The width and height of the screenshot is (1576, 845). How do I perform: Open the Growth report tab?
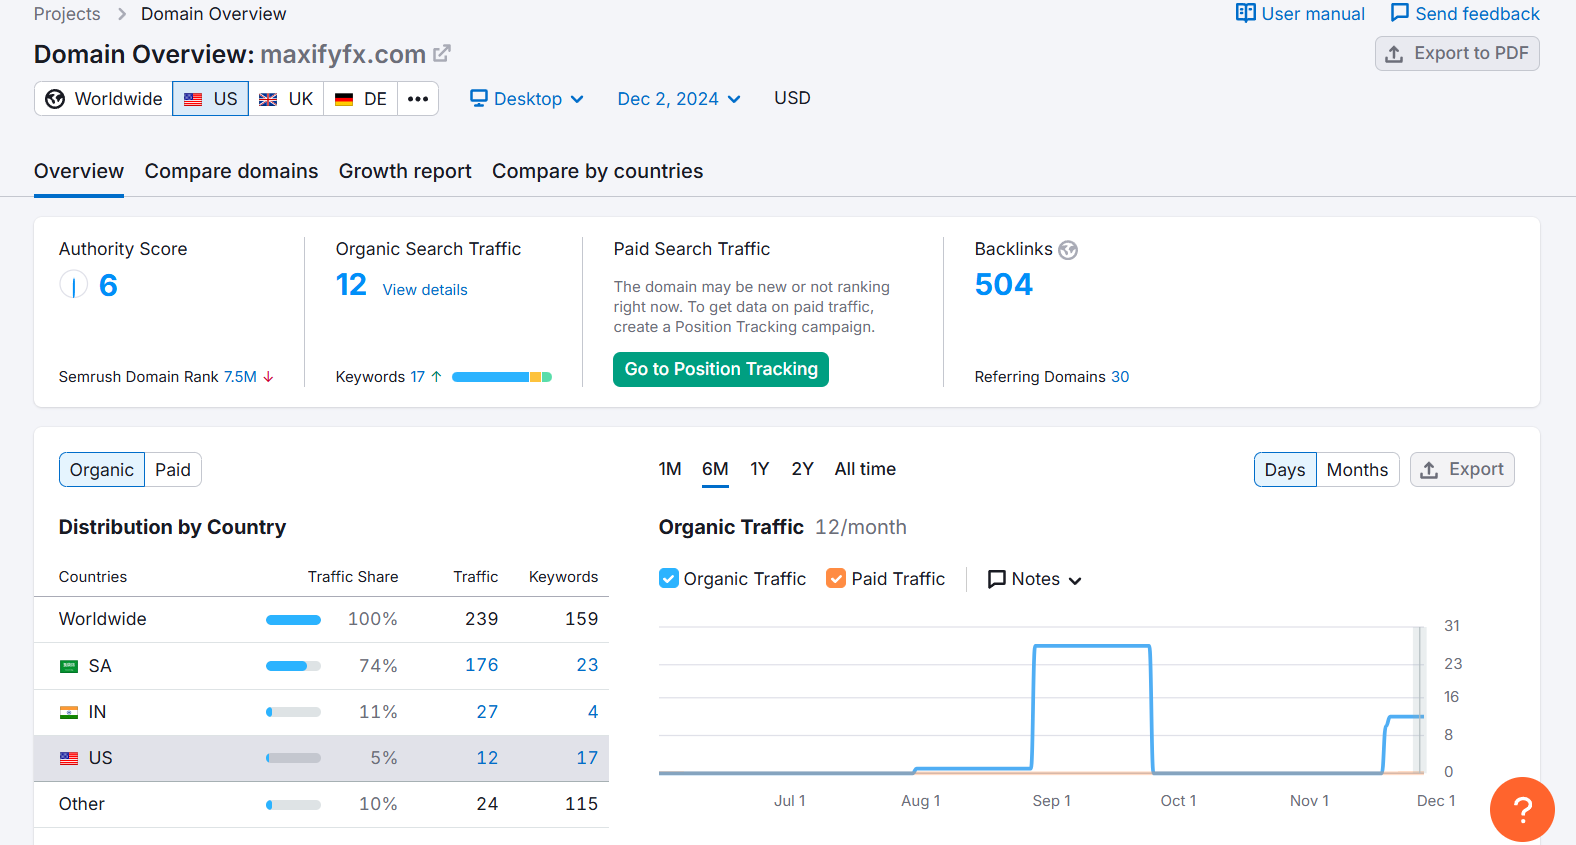tap(405, 171)
